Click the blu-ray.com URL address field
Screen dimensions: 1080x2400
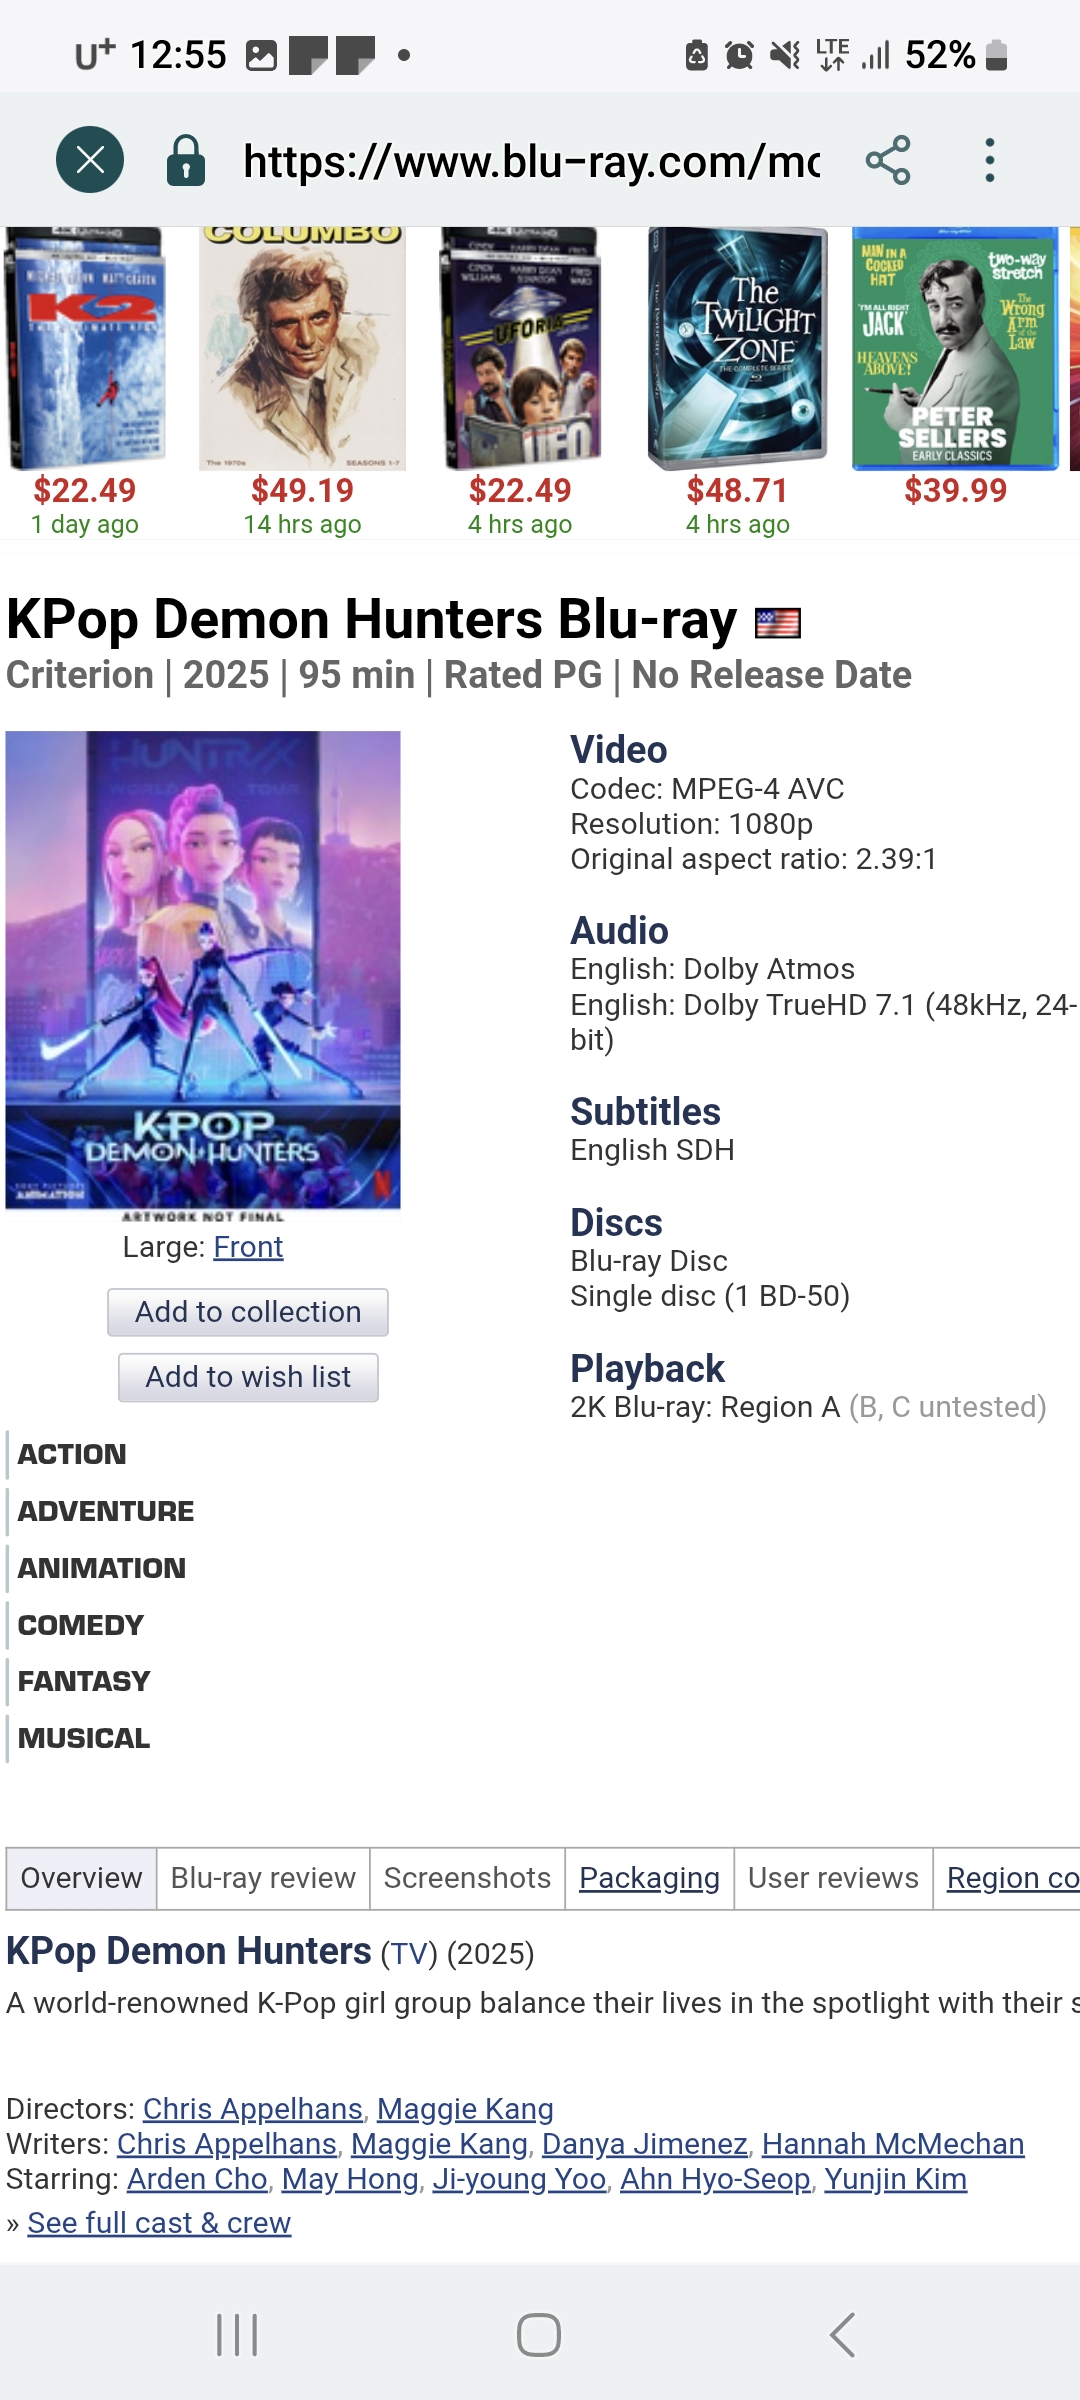click(x=531, y=161)
